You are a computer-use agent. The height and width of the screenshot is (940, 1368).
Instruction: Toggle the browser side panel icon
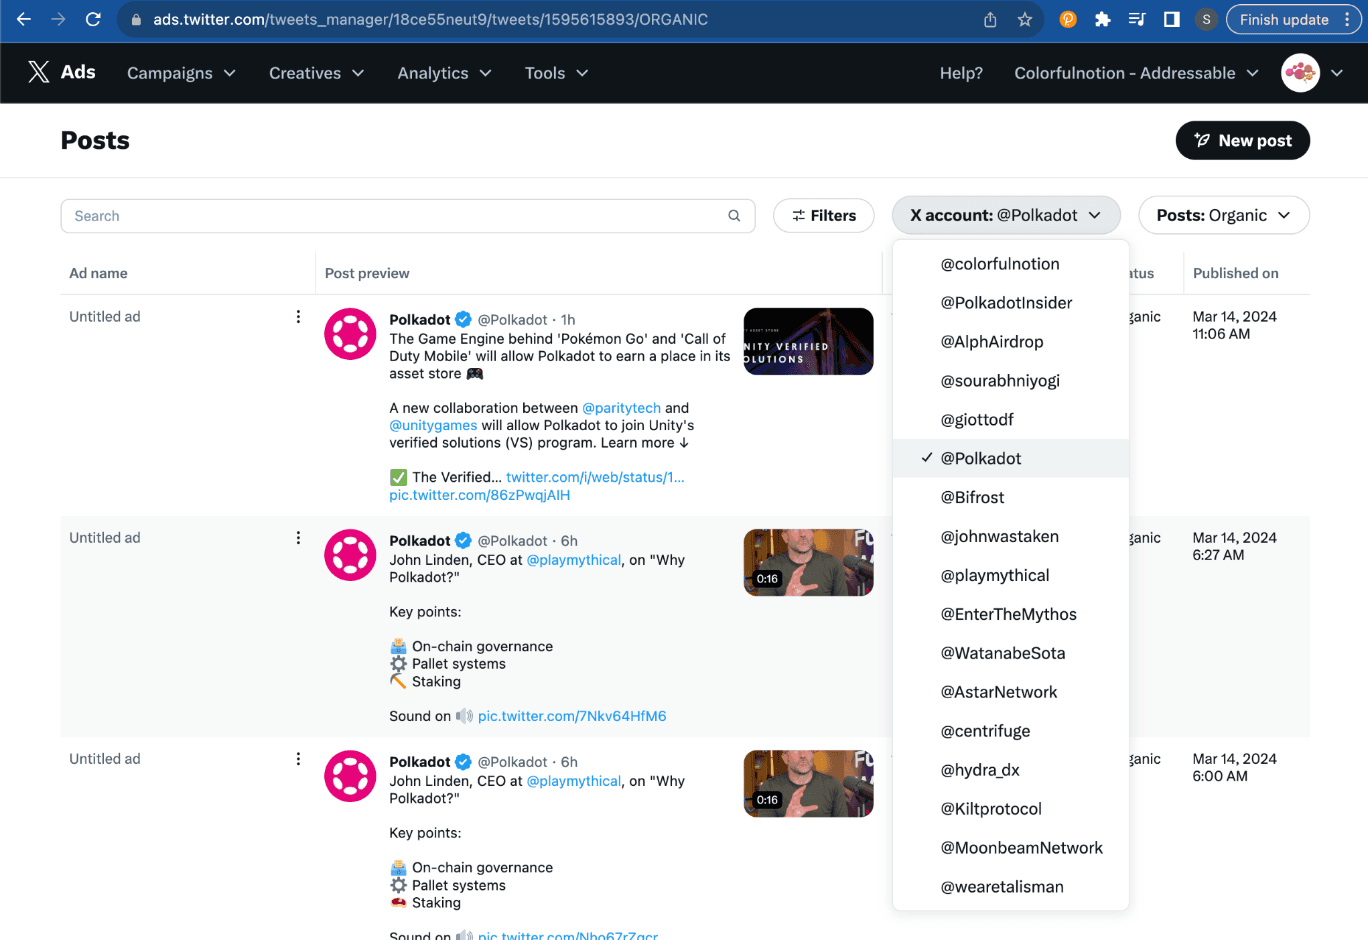coord(1172,19)
